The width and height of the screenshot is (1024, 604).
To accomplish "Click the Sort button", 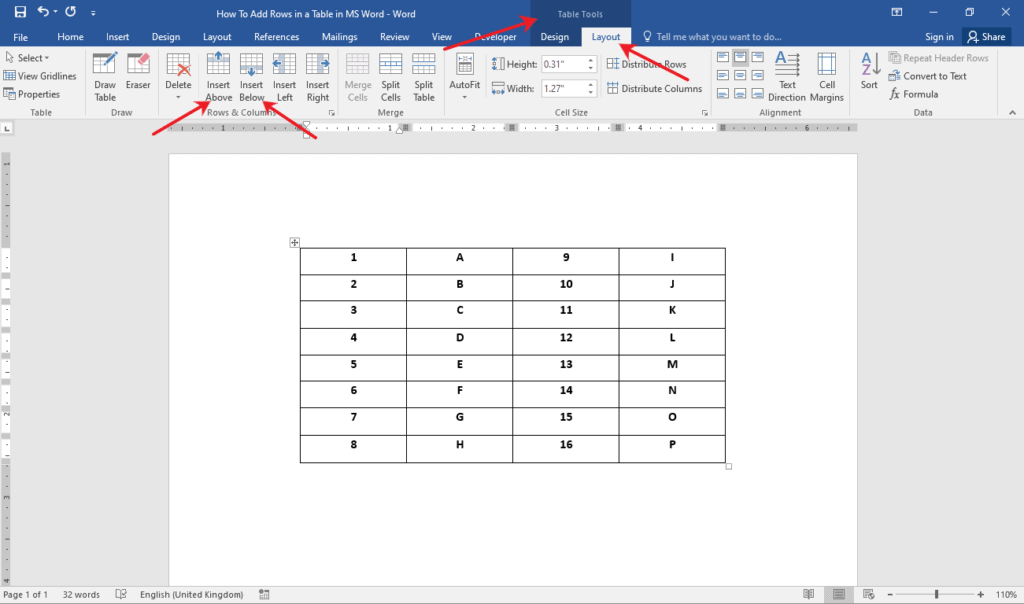I will (869, 71).
